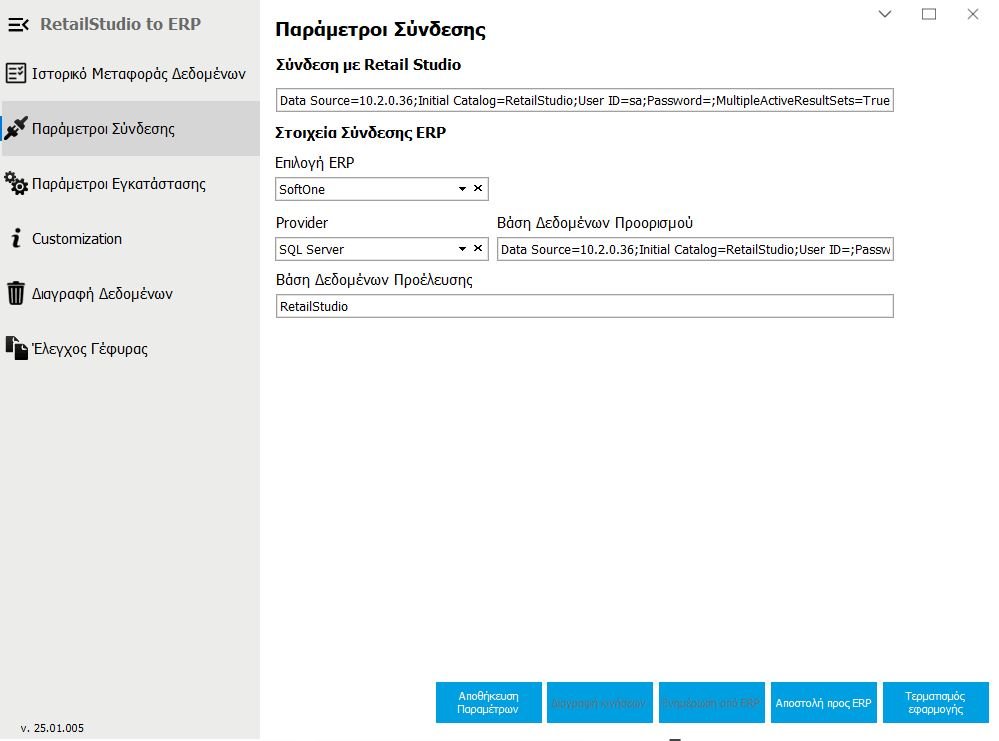
Task: Open Ιστορικό Μεταφοράς Δεδομένων menu item
Action: [x=138, y=73]
